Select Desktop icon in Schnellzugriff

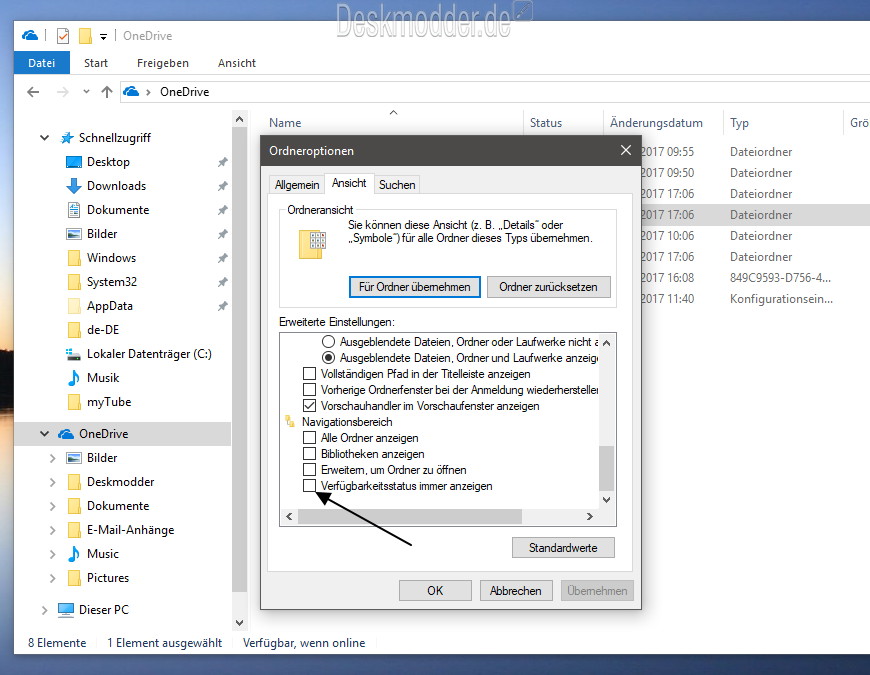click(74, 162)
